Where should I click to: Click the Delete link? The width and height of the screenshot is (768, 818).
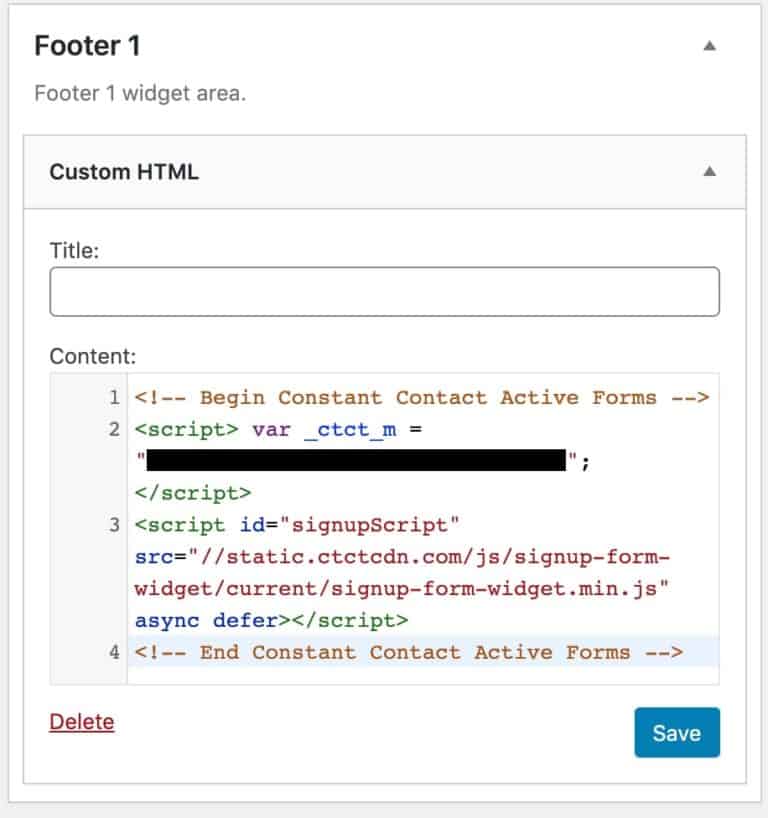81,722
